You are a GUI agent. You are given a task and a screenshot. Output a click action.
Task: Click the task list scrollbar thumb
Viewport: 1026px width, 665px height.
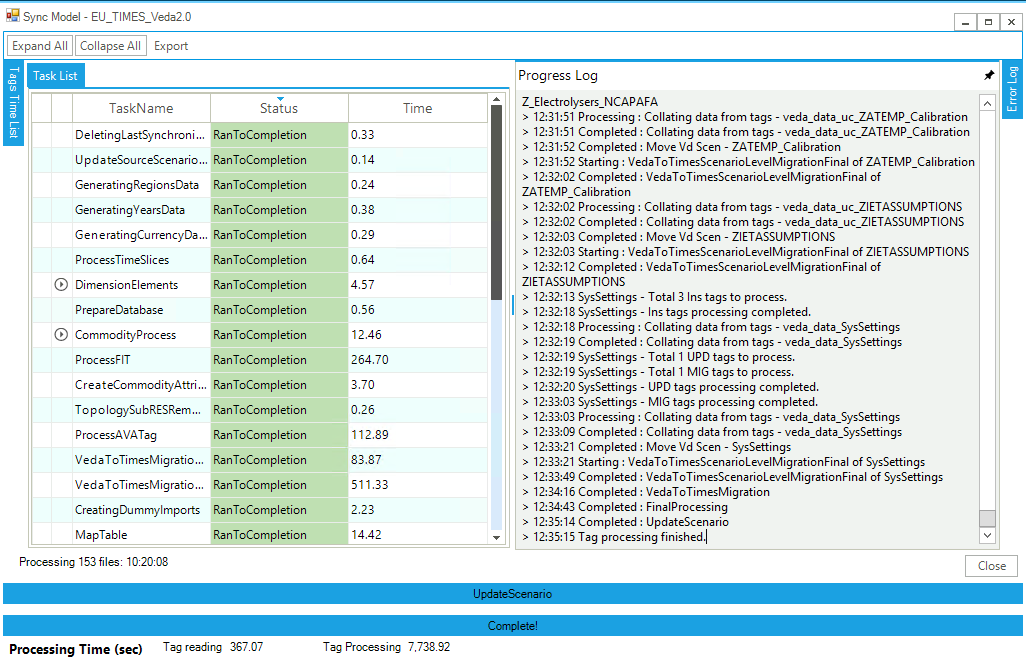pyautogui.click(x=497, y=202)
